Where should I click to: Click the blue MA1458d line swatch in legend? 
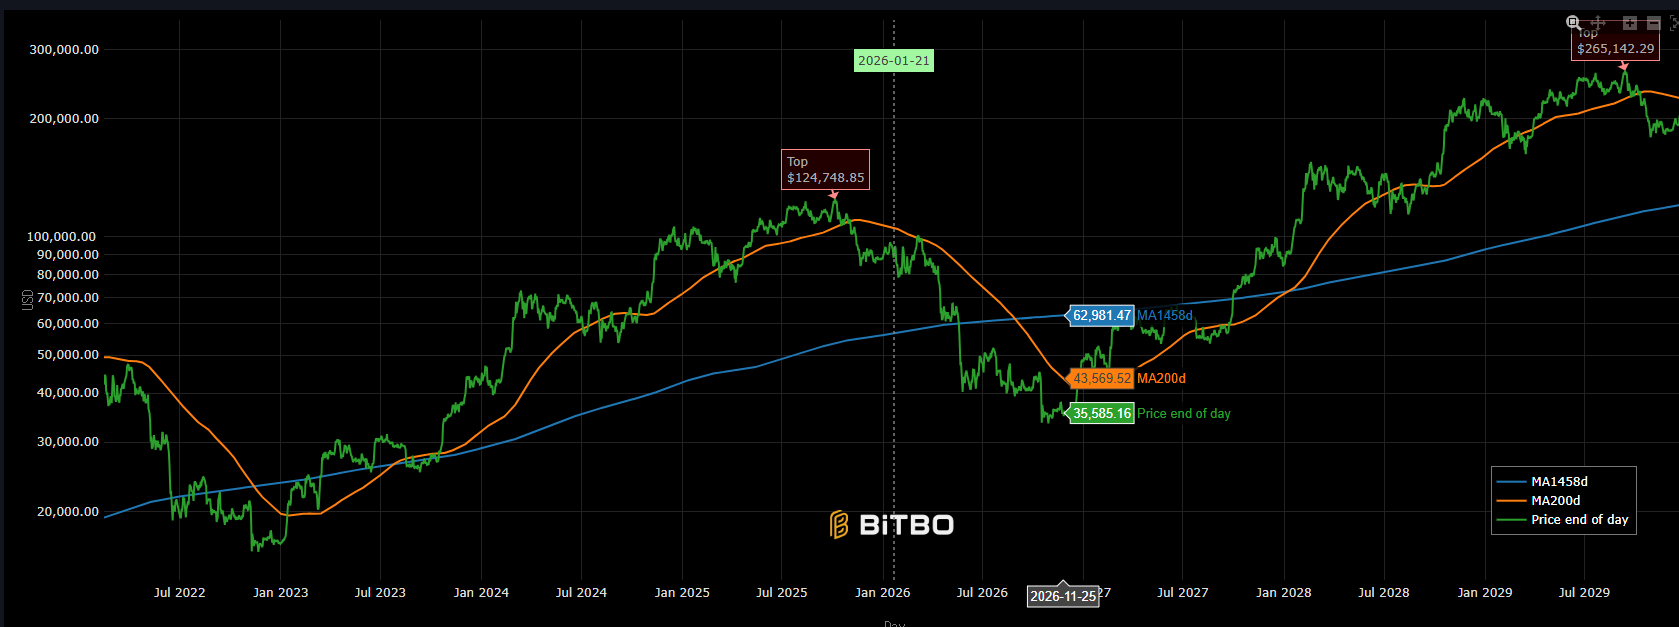1510,482
